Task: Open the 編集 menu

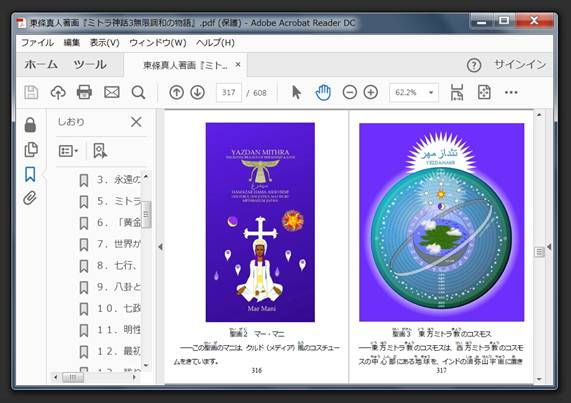Action: point(72,43)
